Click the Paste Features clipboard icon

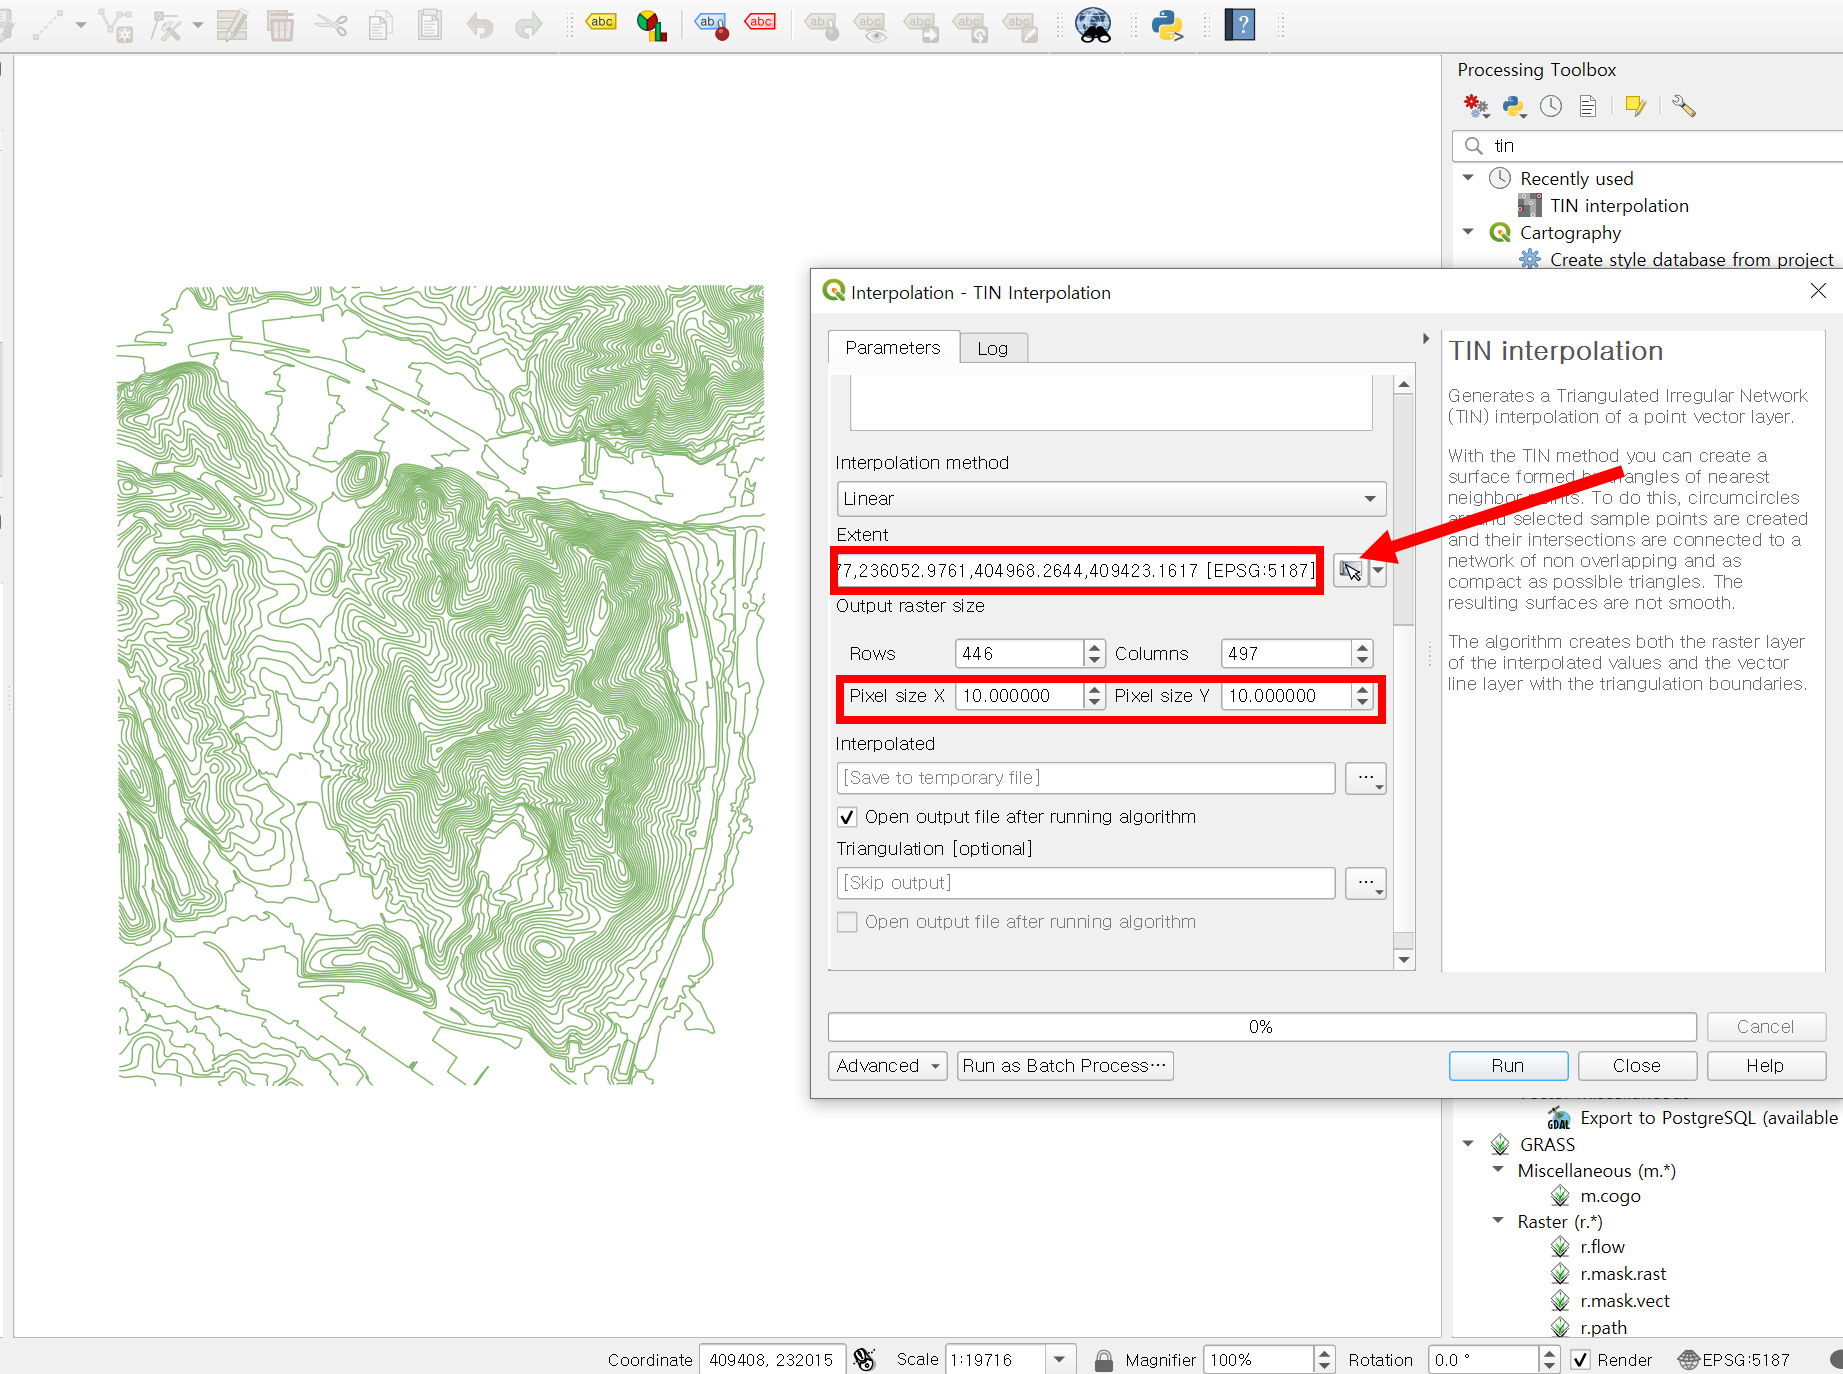point(430,25)
